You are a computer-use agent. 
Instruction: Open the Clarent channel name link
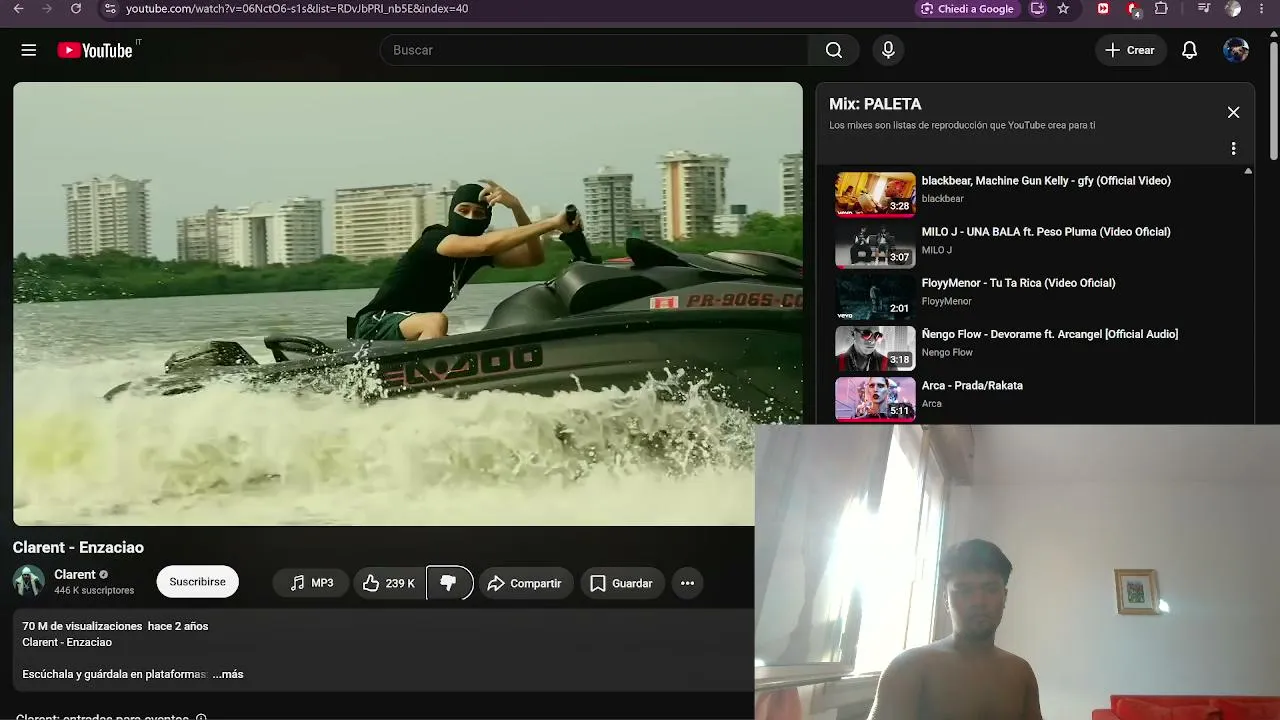click(75, 575)
